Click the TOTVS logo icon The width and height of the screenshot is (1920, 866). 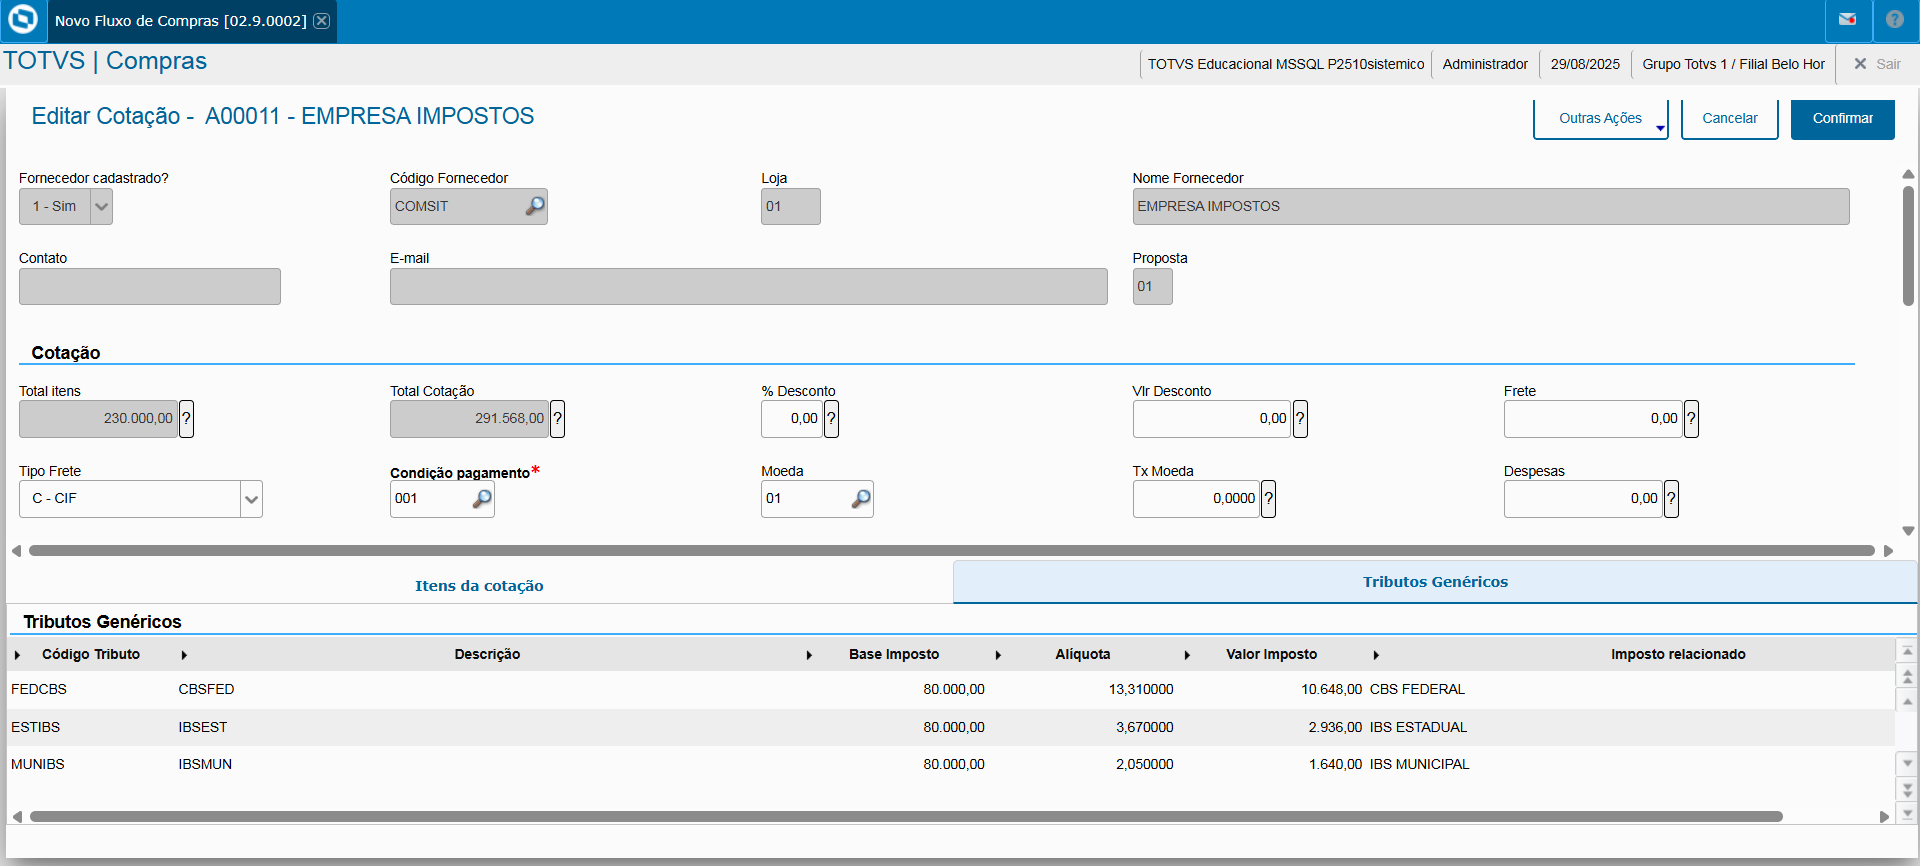click(22, 20)
